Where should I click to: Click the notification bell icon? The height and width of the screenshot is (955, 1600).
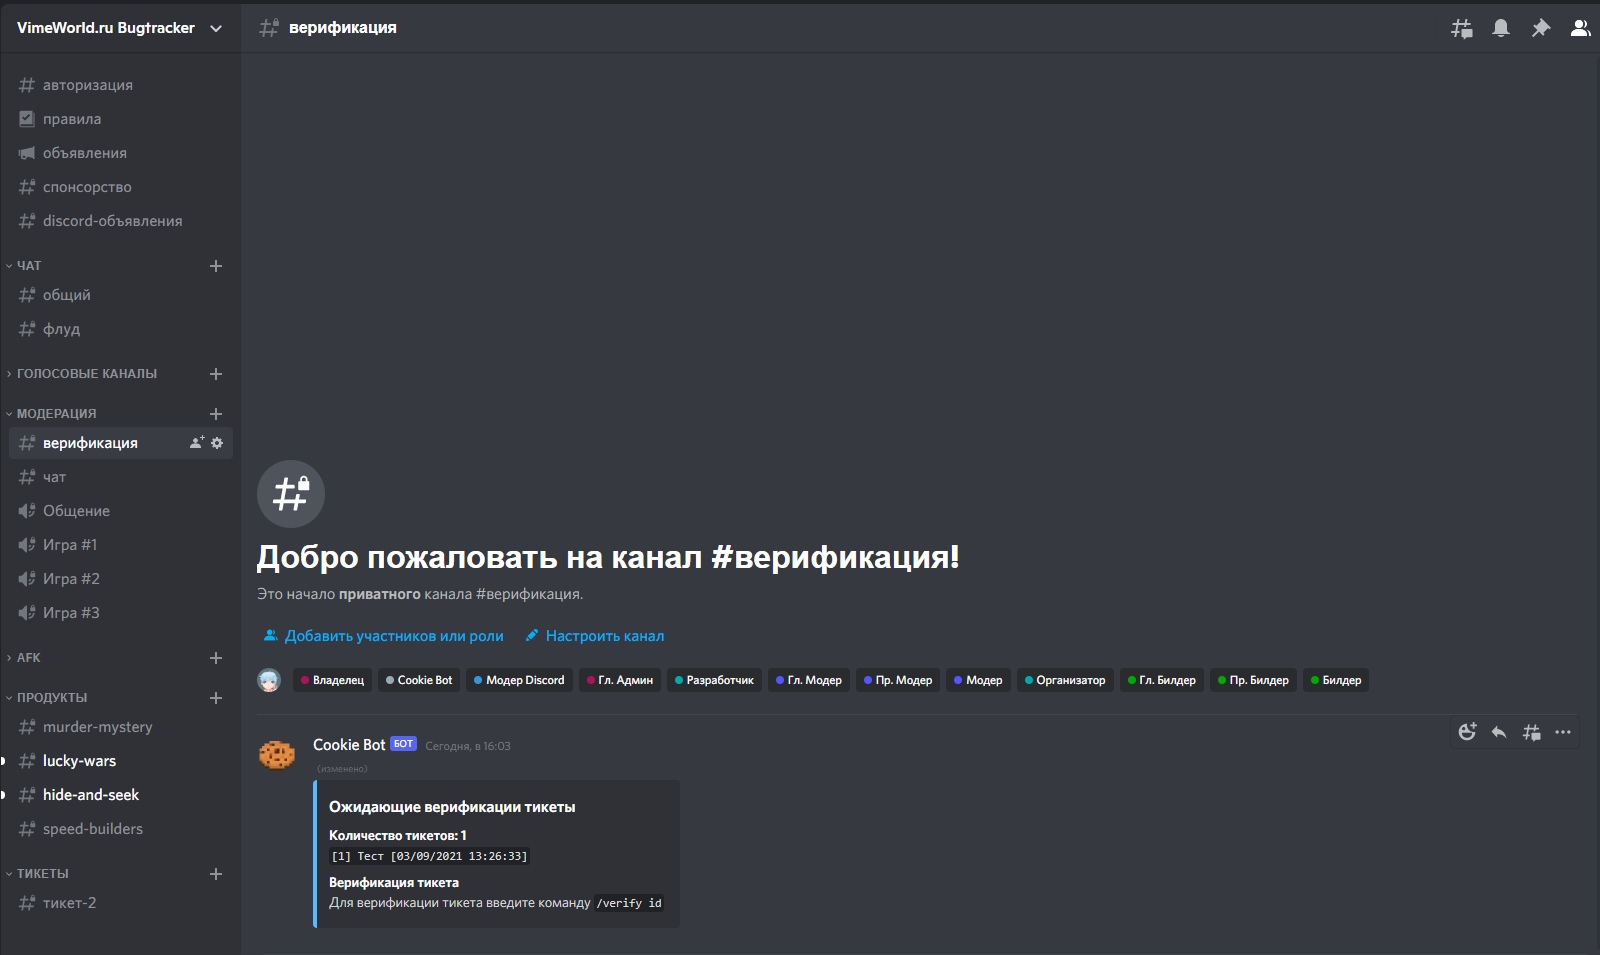click(1501, 28)
